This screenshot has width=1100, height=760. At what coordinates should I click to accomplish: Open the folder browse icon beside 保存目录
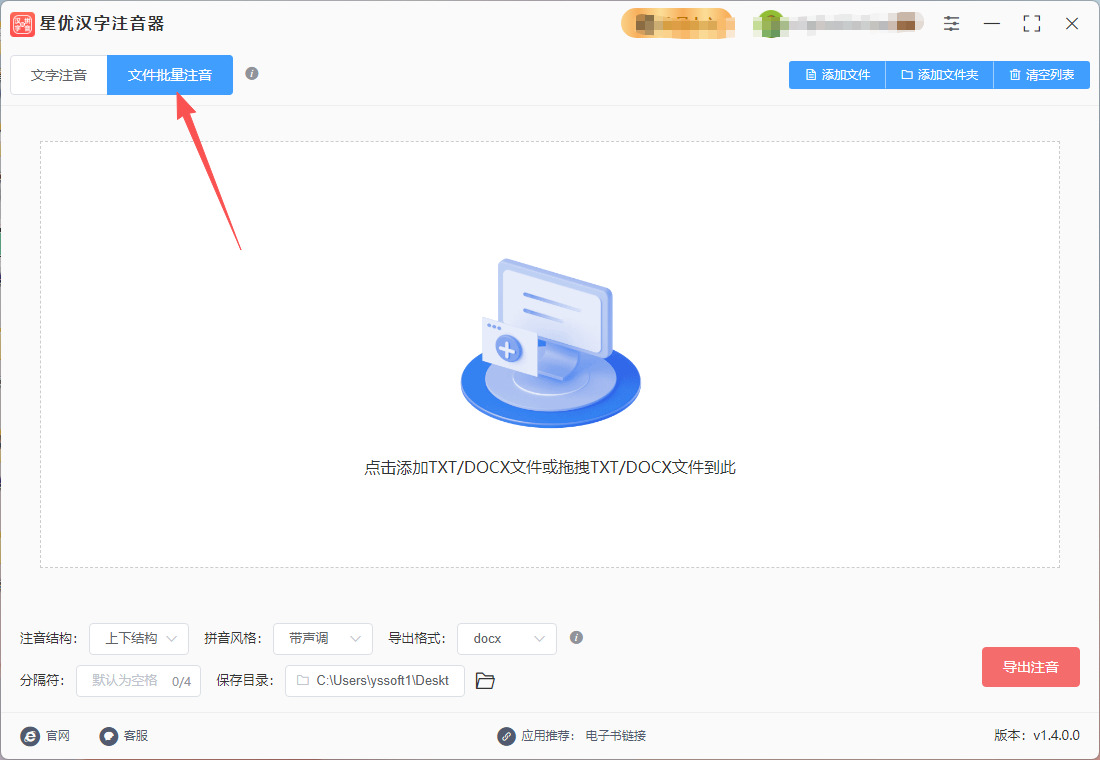click(x=485, y=680)
